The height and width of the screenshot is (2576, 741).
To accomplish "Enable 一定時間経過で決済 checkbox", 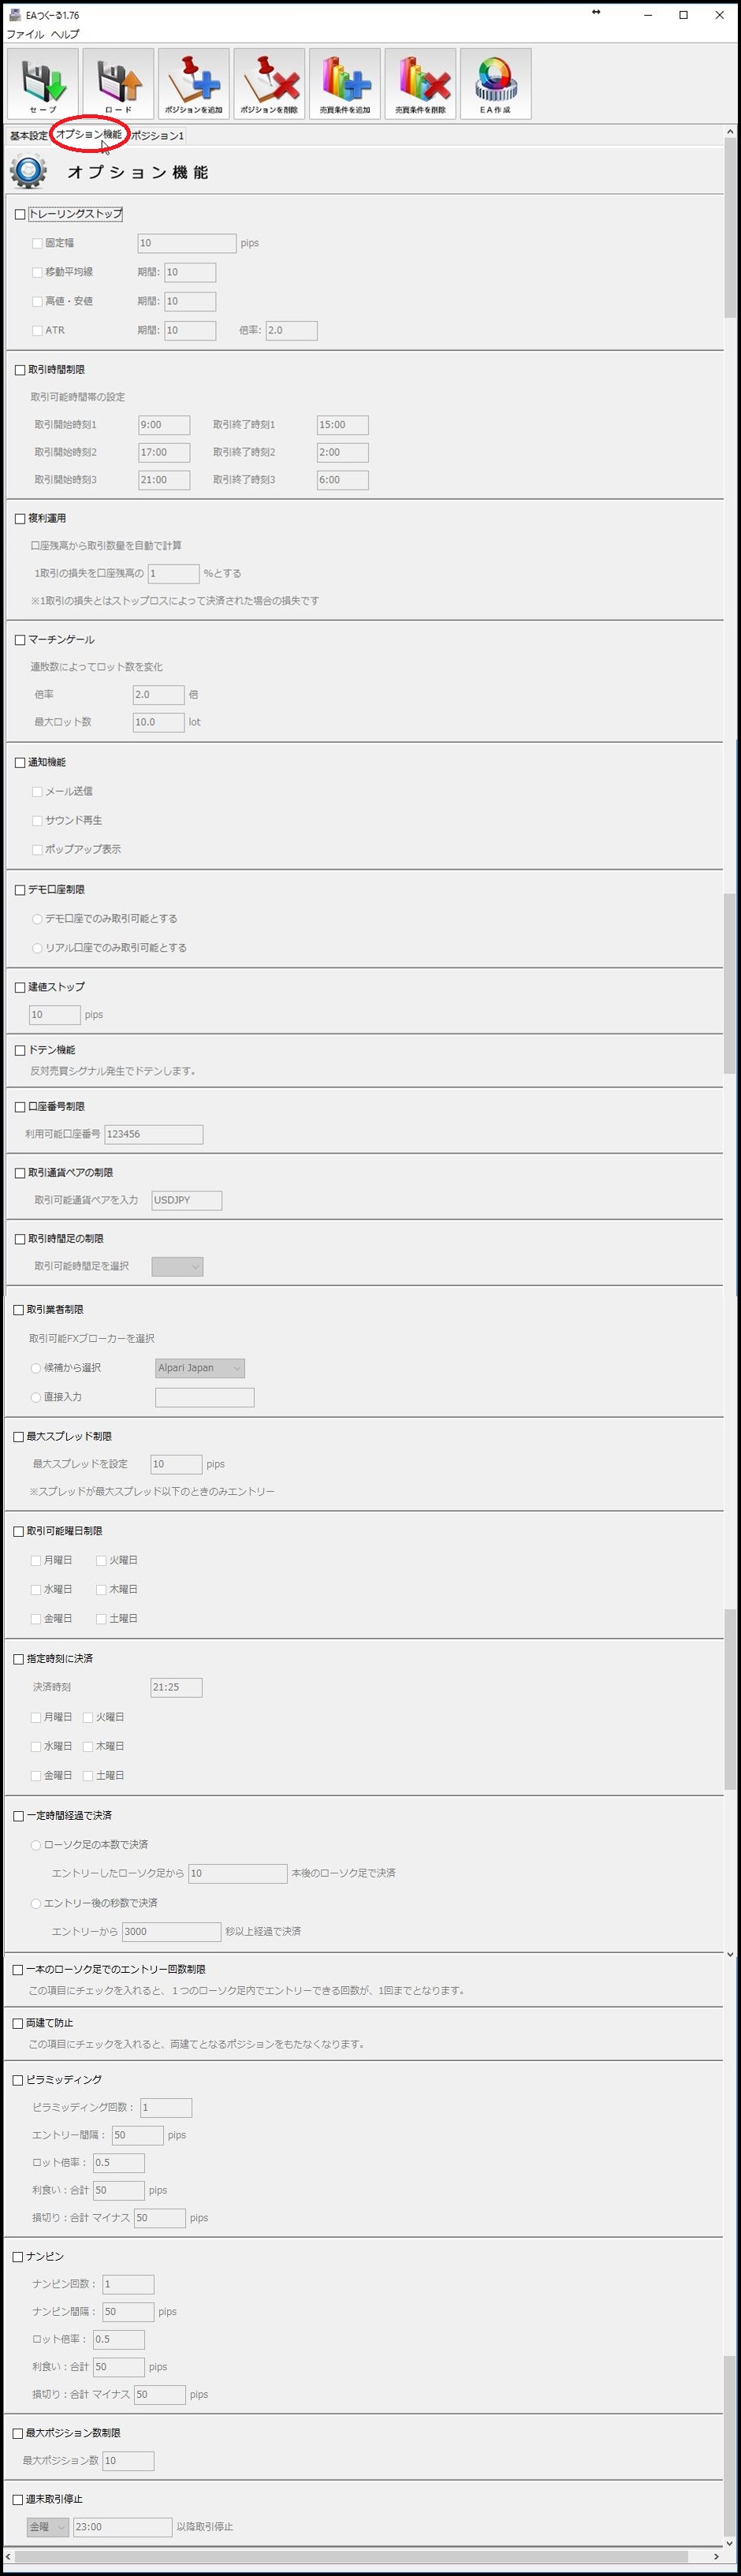I will pyautogui.click(x=18, y=1816).
